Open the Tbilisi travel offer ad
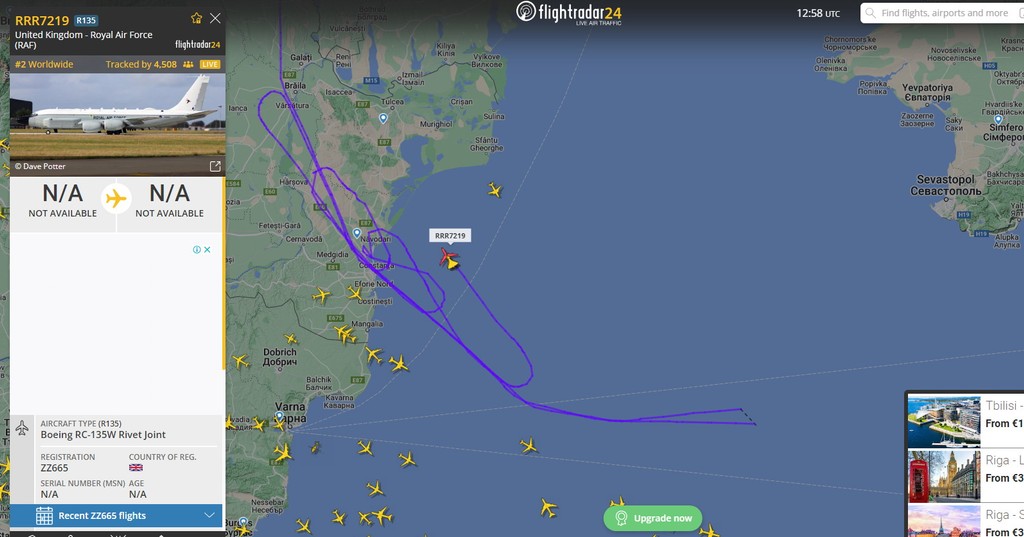Screen dimensions: 1024x537 (965, 420)
